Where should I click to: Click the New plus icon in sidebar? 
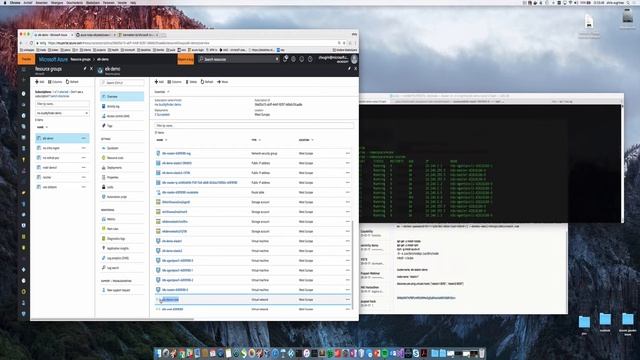[24, 81]
